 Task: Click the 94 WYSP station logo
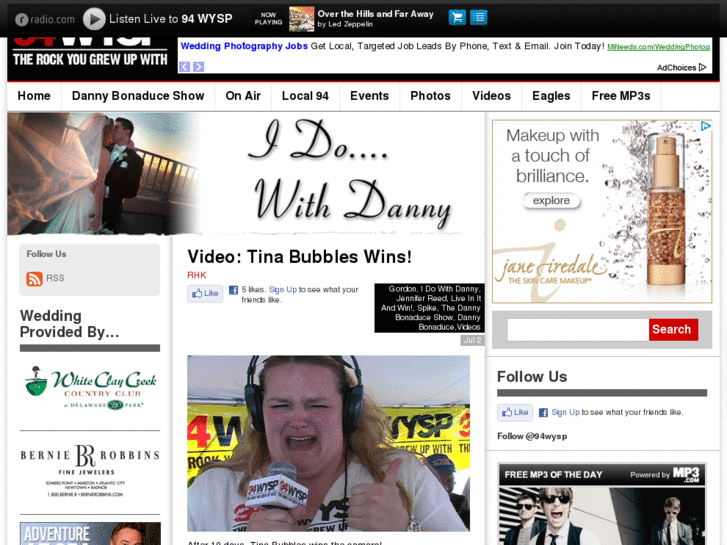point(90,52)
